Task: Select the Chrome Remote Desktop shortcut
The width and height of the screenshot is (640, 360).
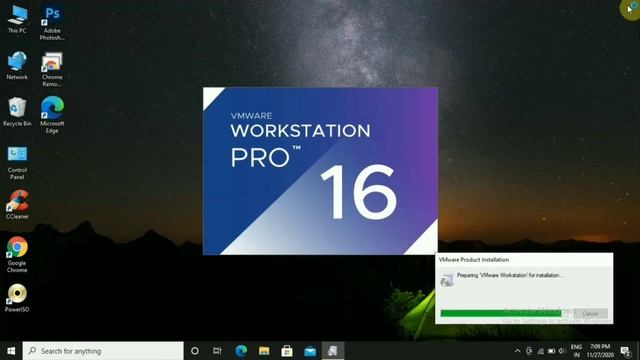Action: pos(52,69)
